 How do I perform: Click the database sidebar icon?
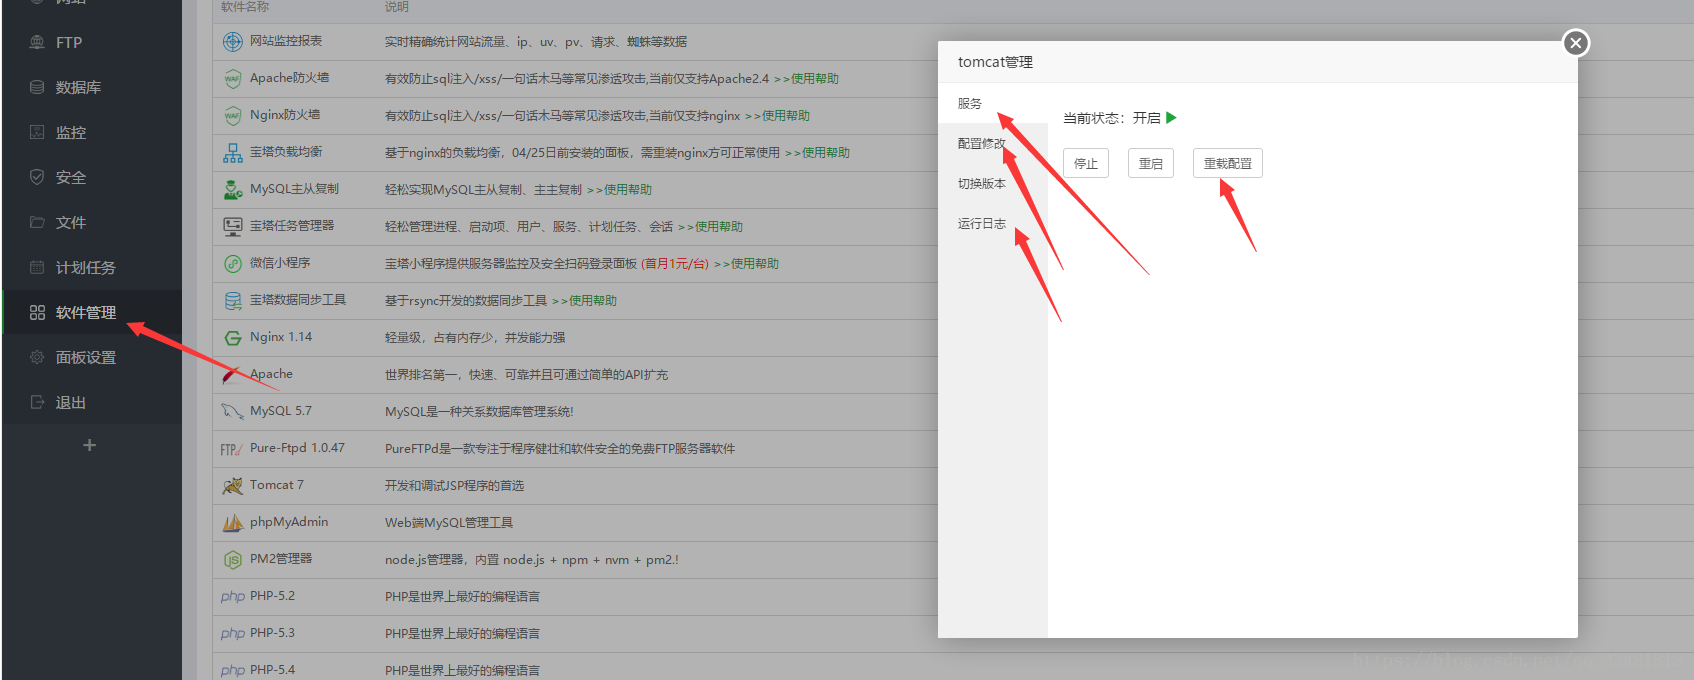click(x=37, y=87)
